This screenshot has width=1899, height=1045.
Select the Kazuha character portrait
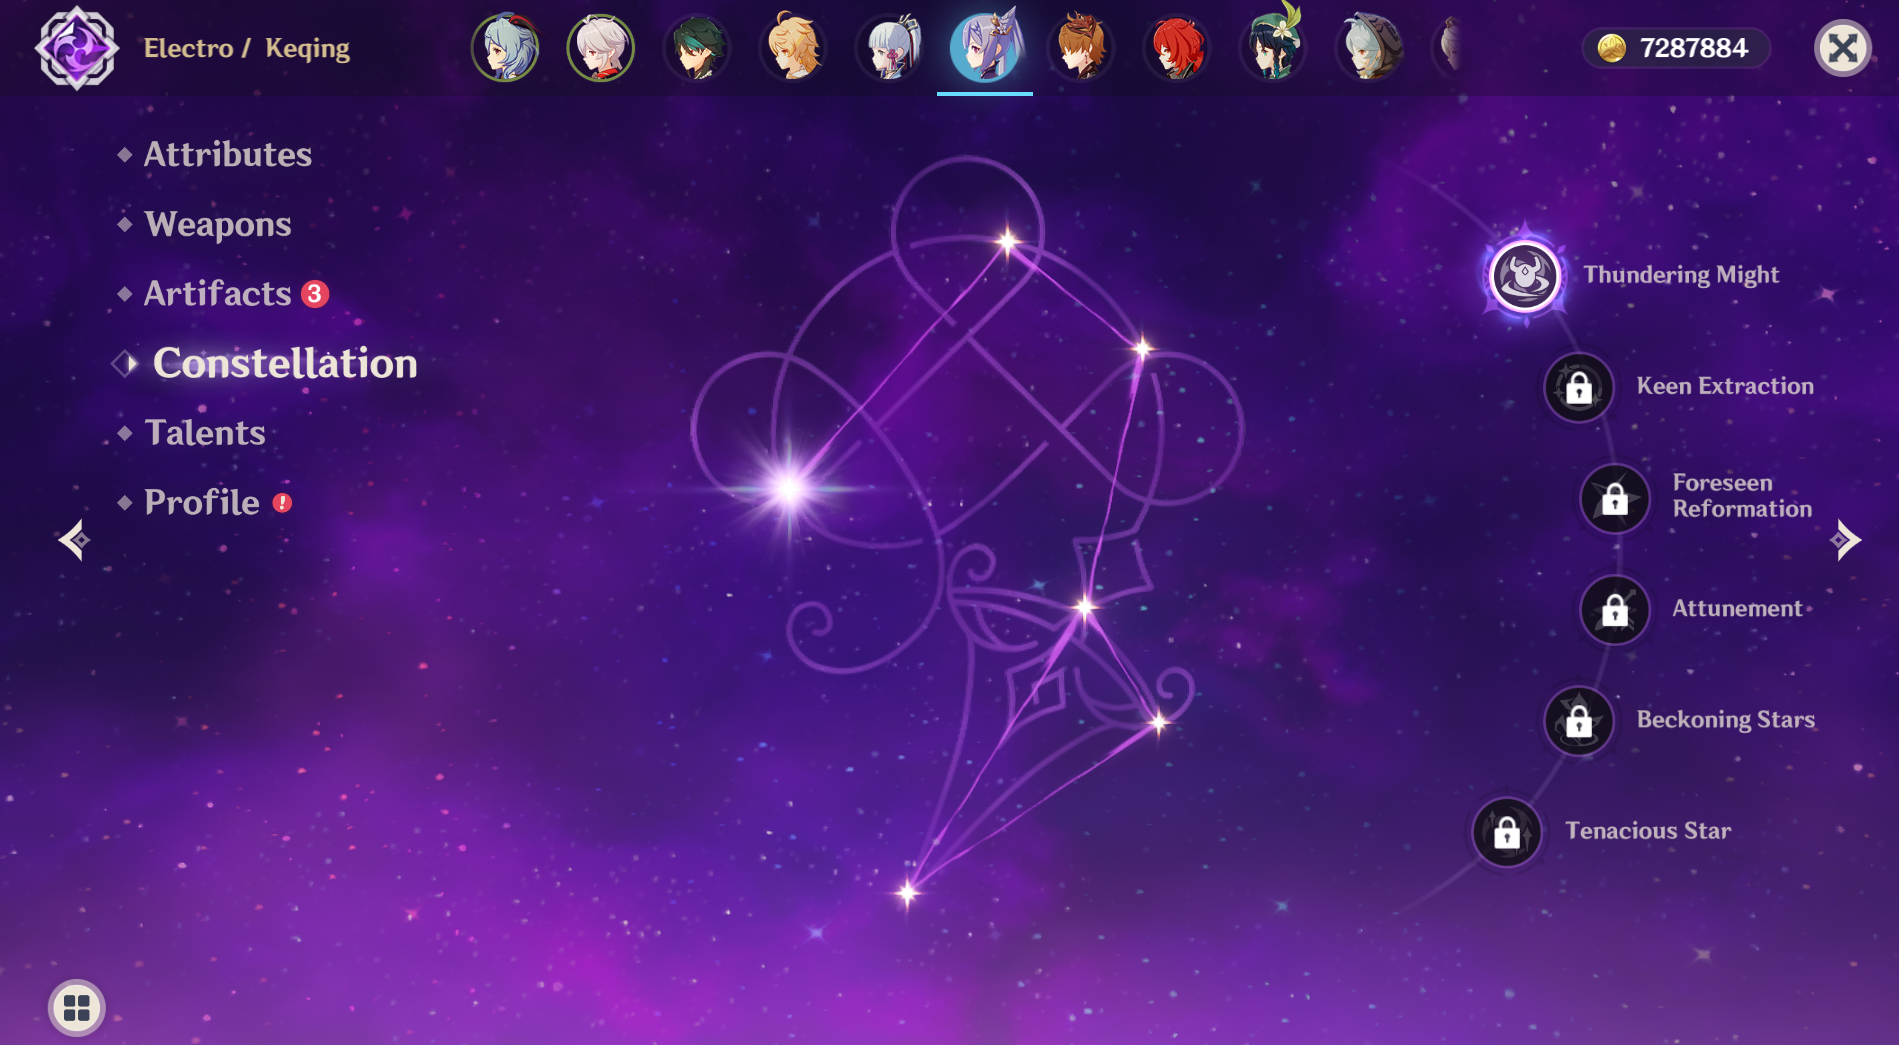[601, 47]
